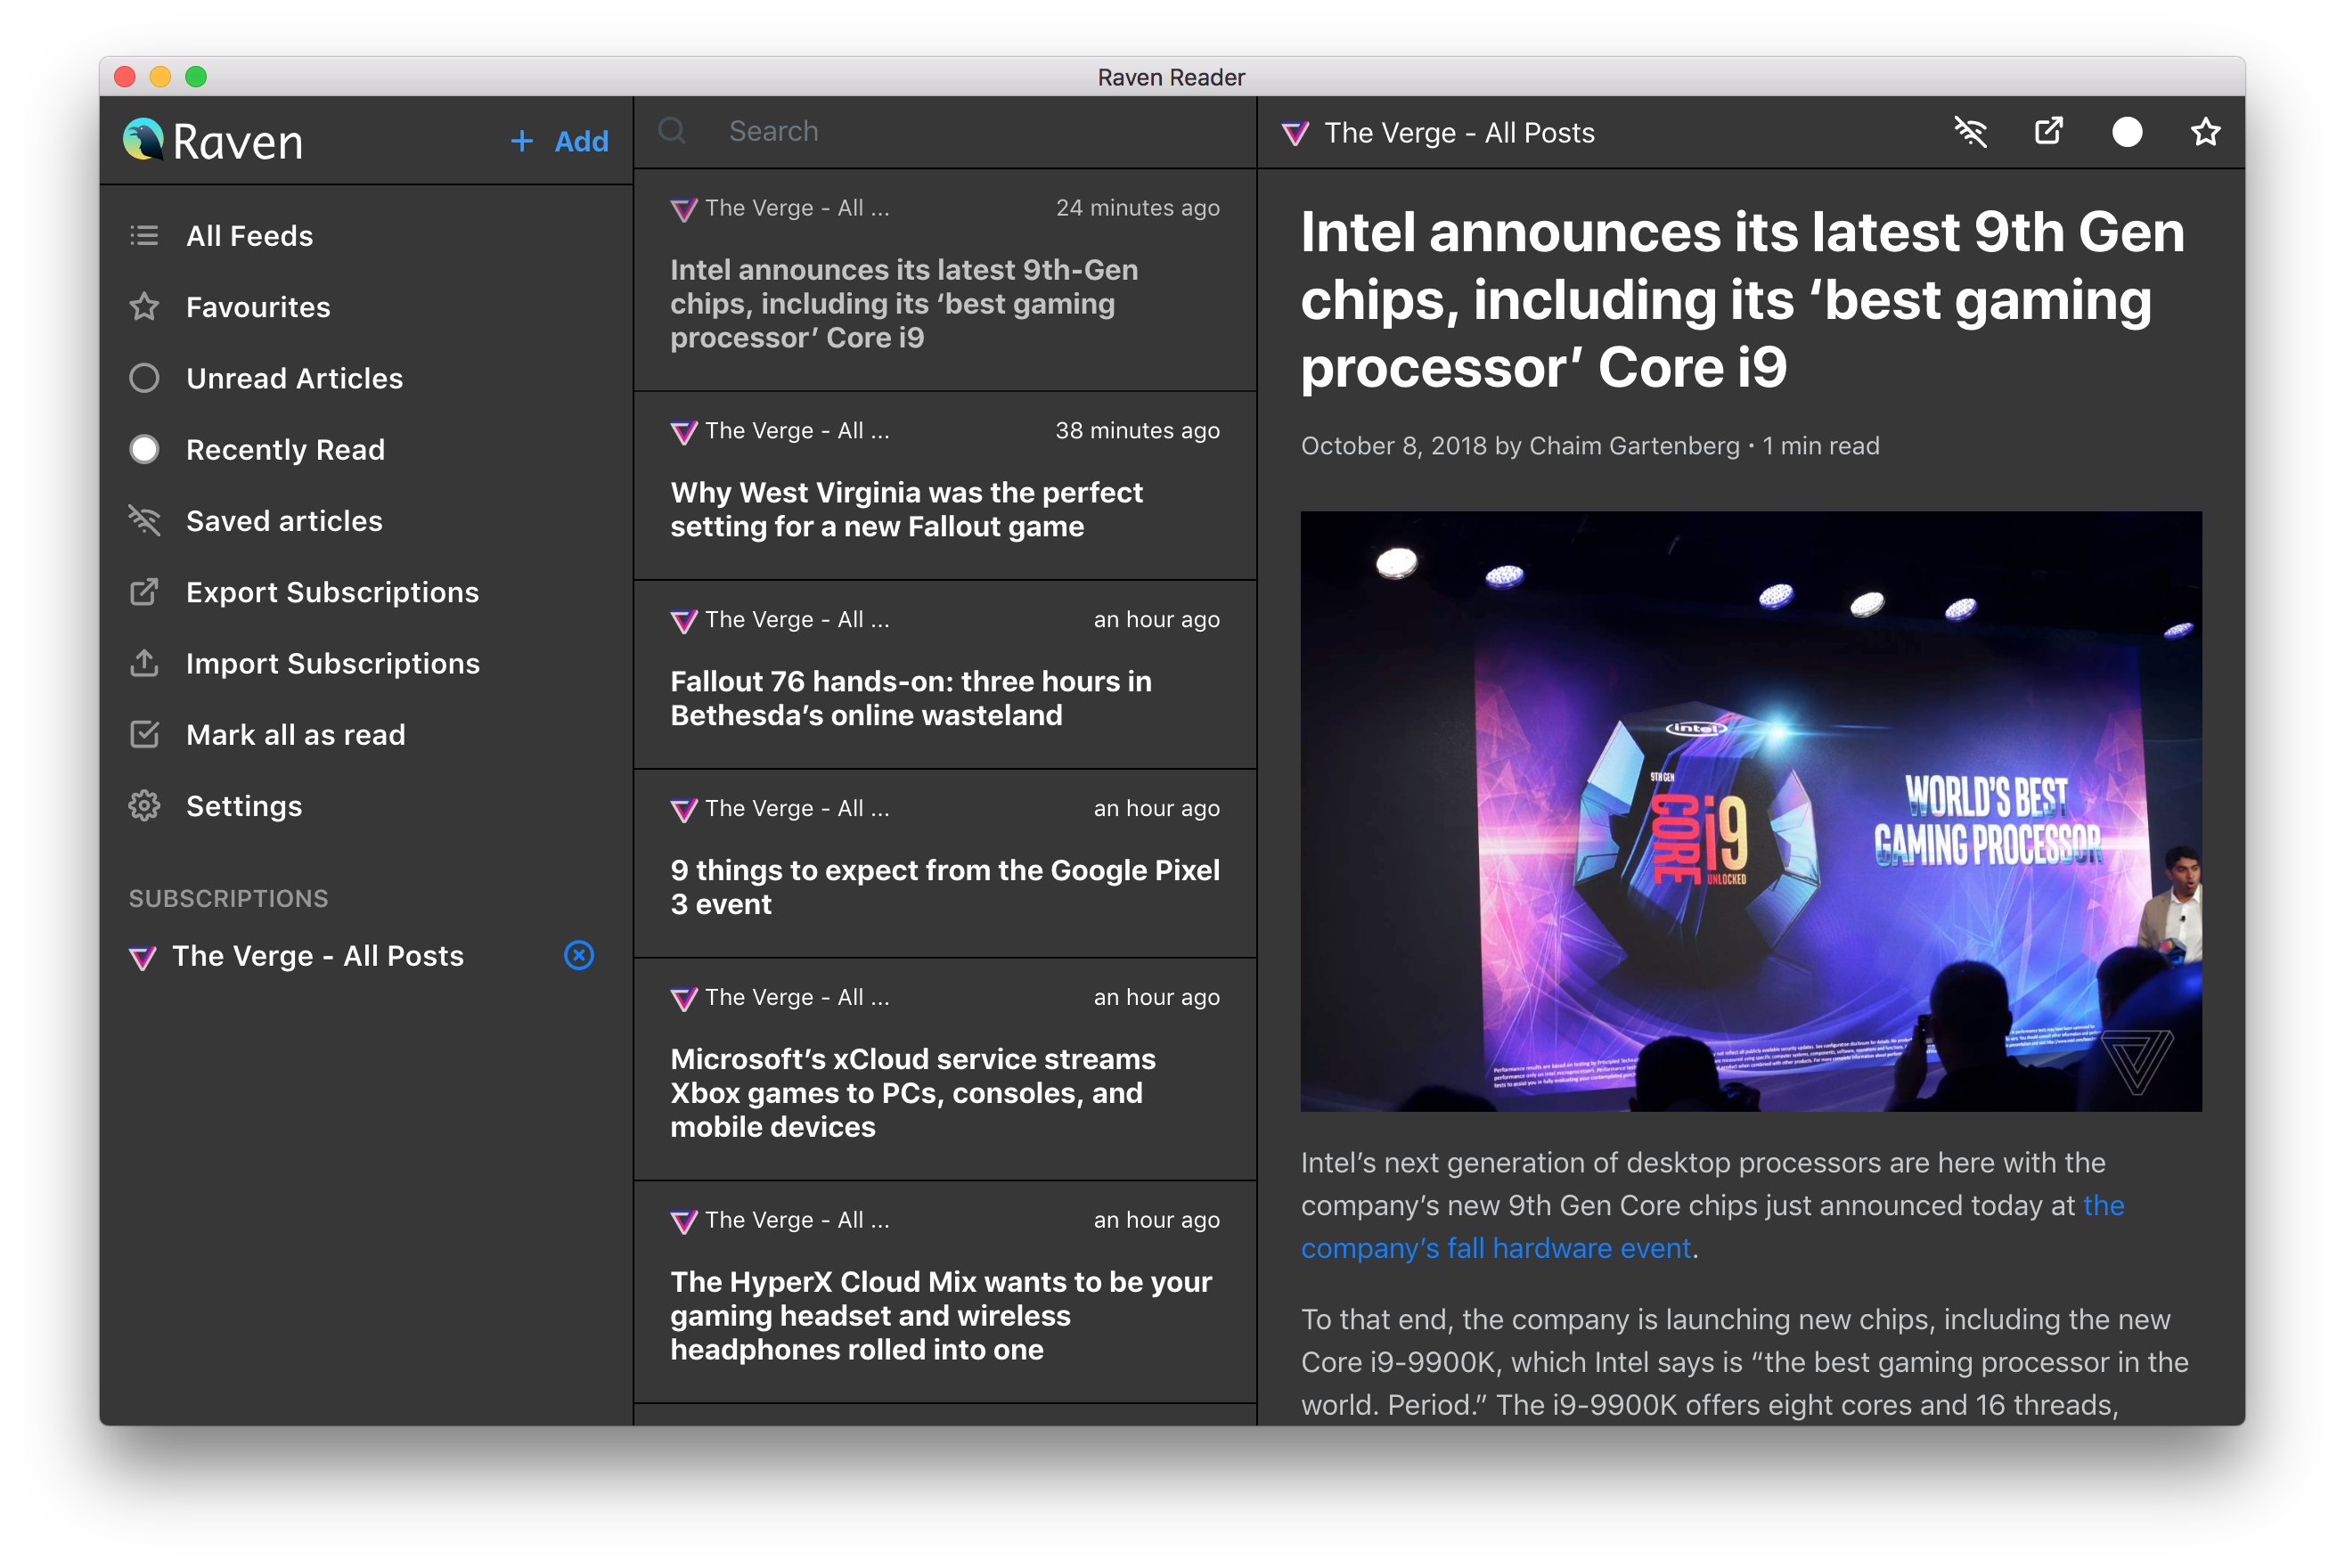Open article in browser via external link icon
This screenshot has height=1568, width=2345.
click(x=2048, y=132)
